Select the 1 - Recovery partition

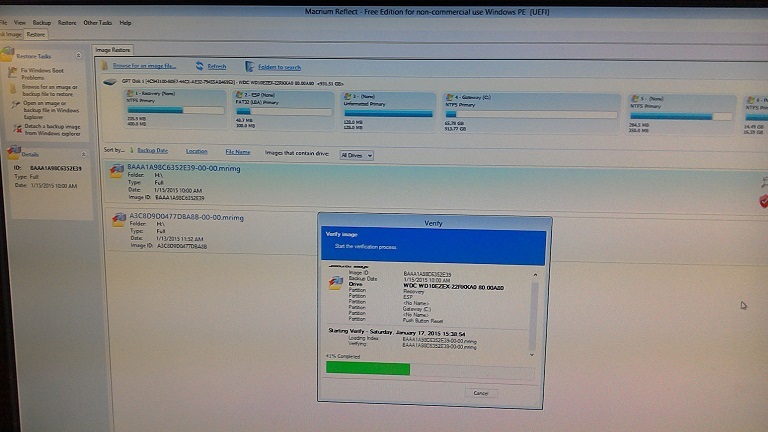[175, 108]
